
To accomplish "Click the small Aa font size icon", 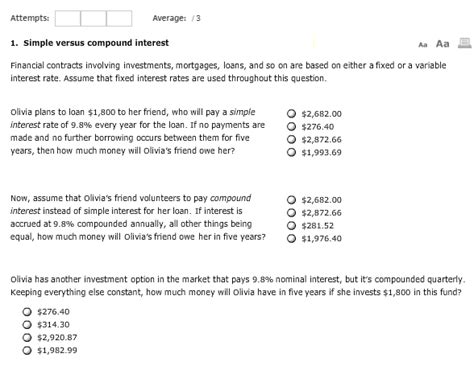I will 423,44.
